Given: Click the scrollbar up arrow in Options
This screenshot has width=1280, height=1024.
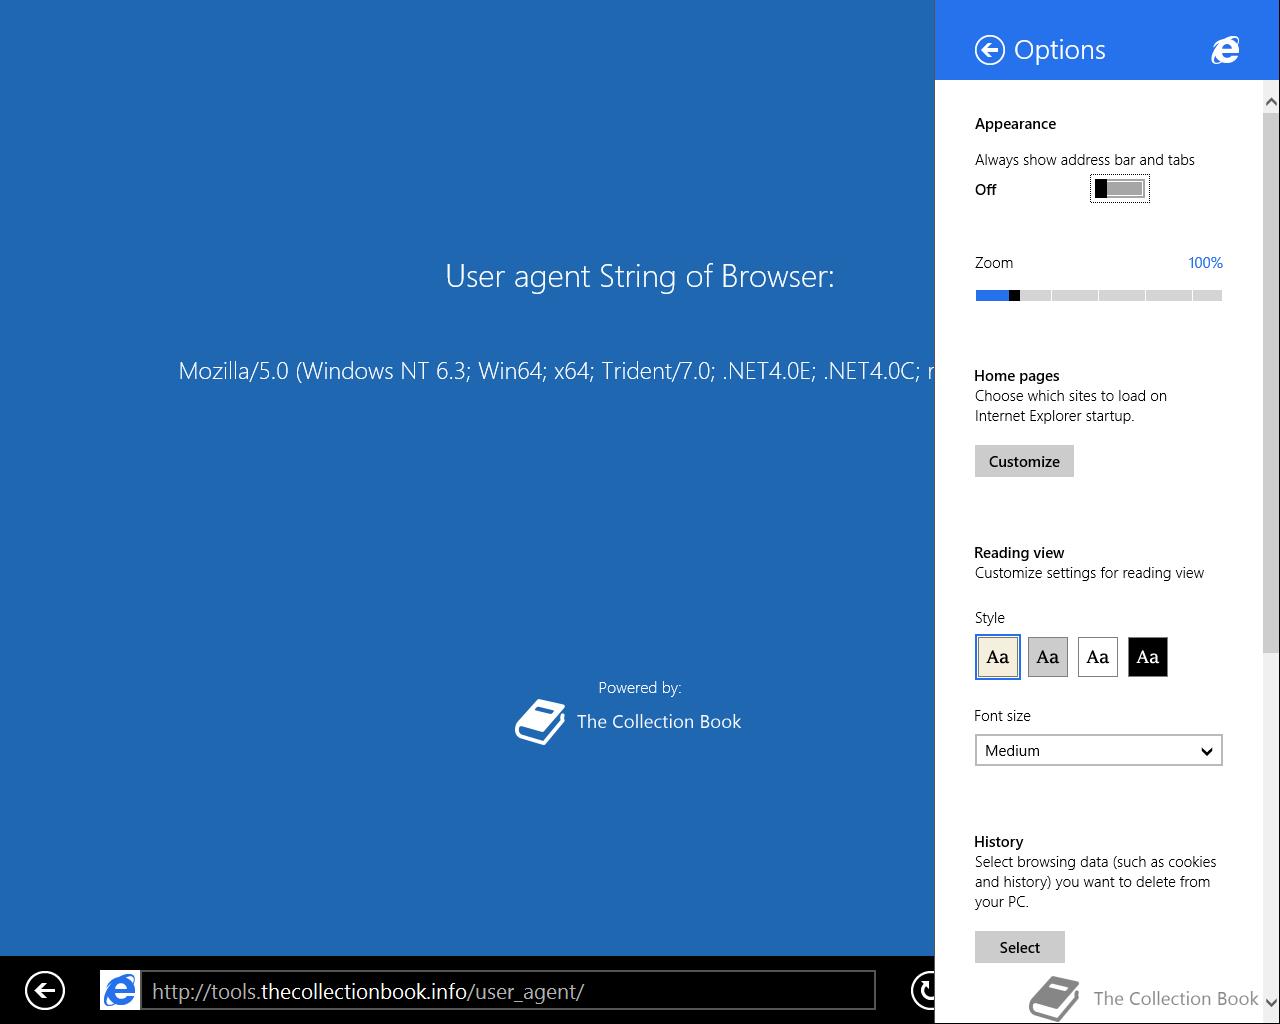Looking at the screenshot, I should point(1271,101).
